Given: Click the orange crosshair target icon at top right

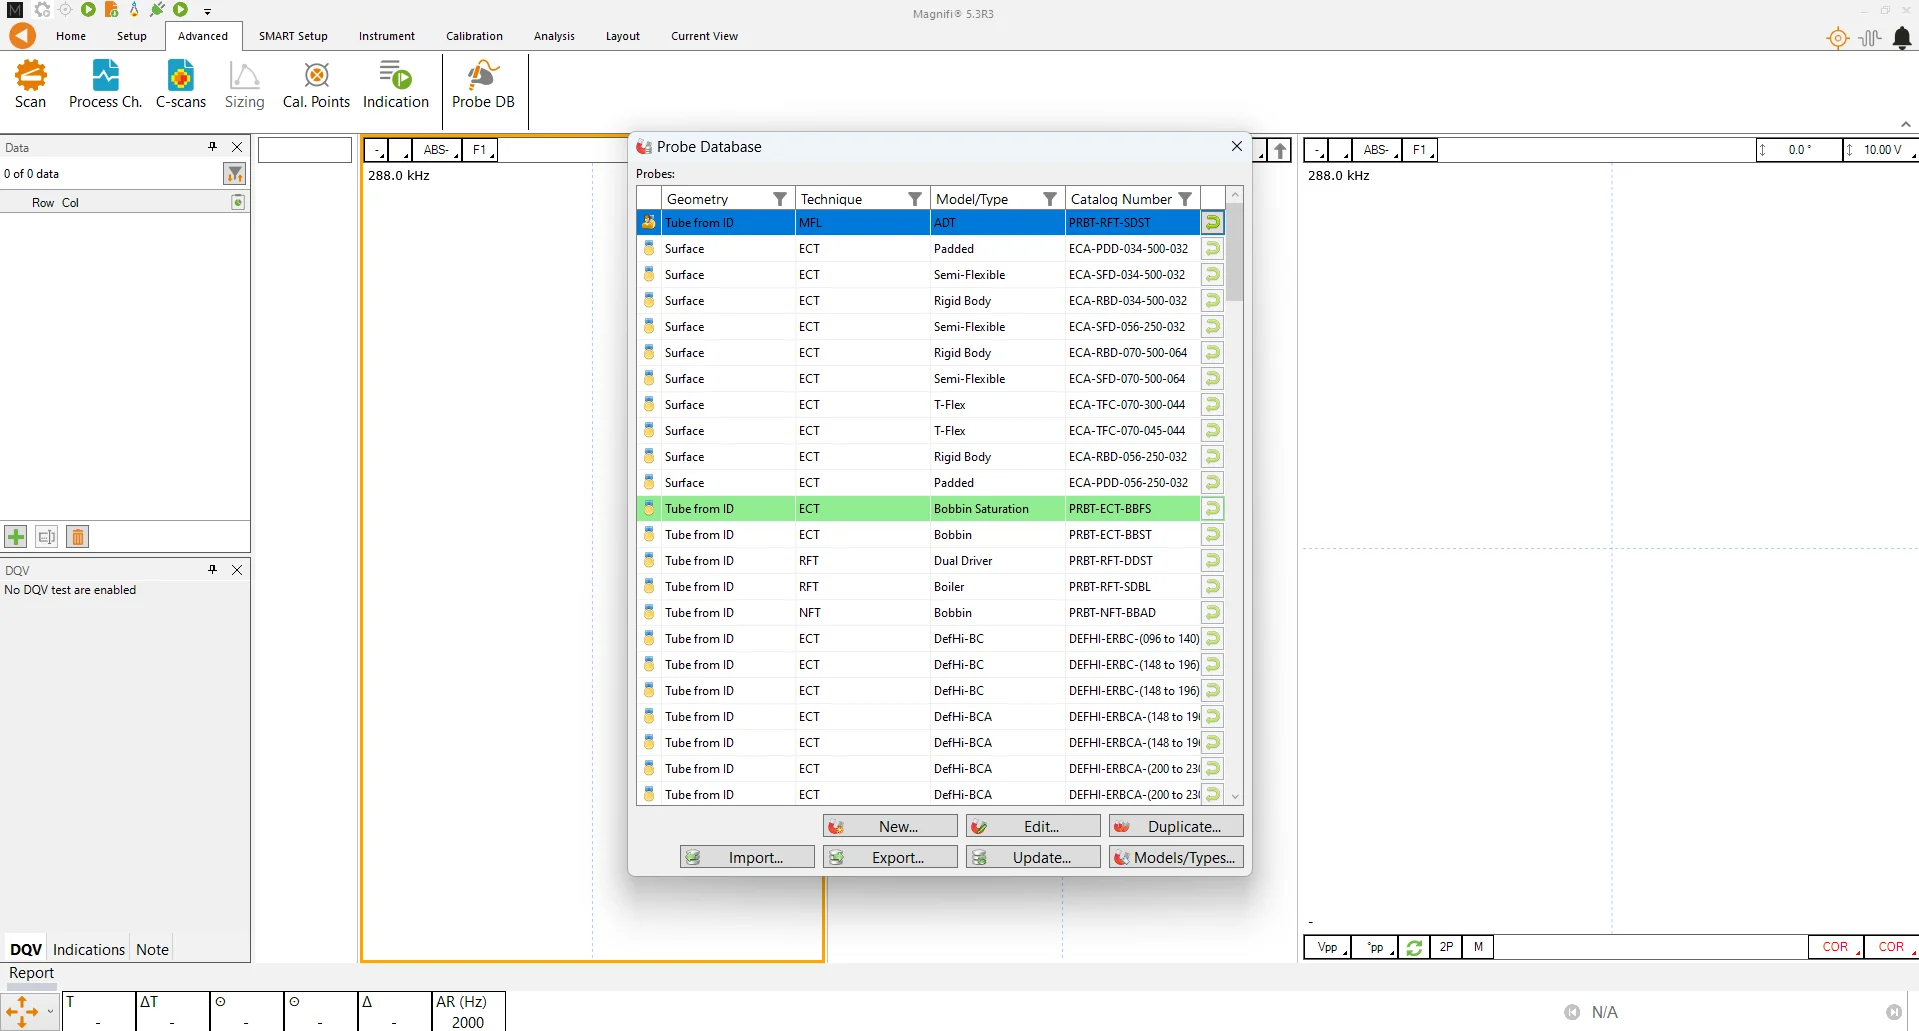Looking at the screenshot, I should (x=1838, y=38).
